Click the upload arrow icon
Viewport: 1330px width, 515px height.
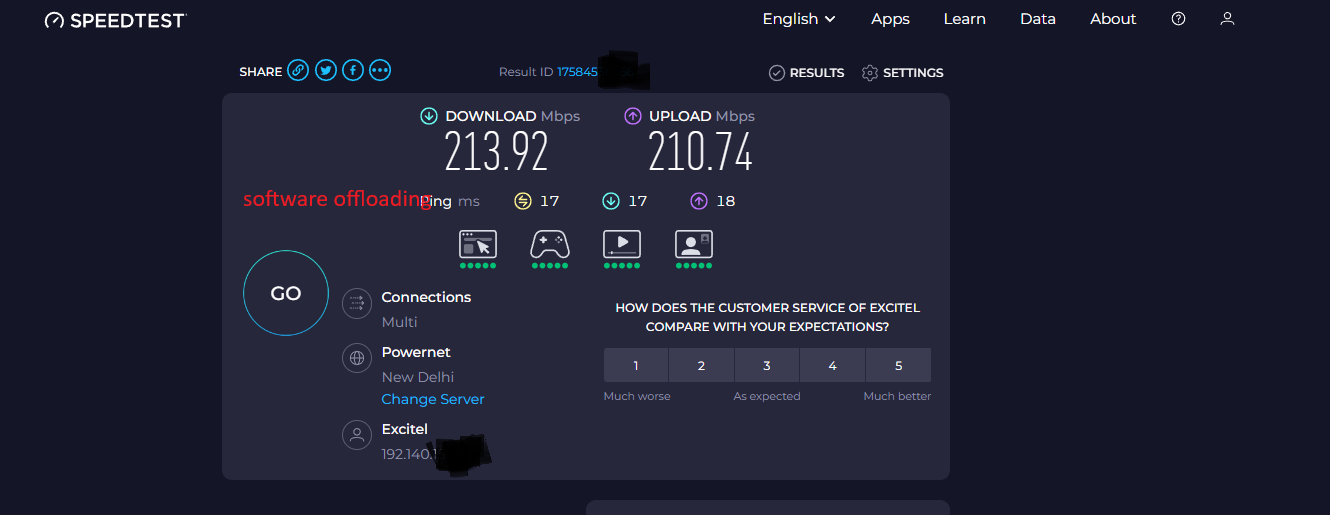(x=633, y=116)
